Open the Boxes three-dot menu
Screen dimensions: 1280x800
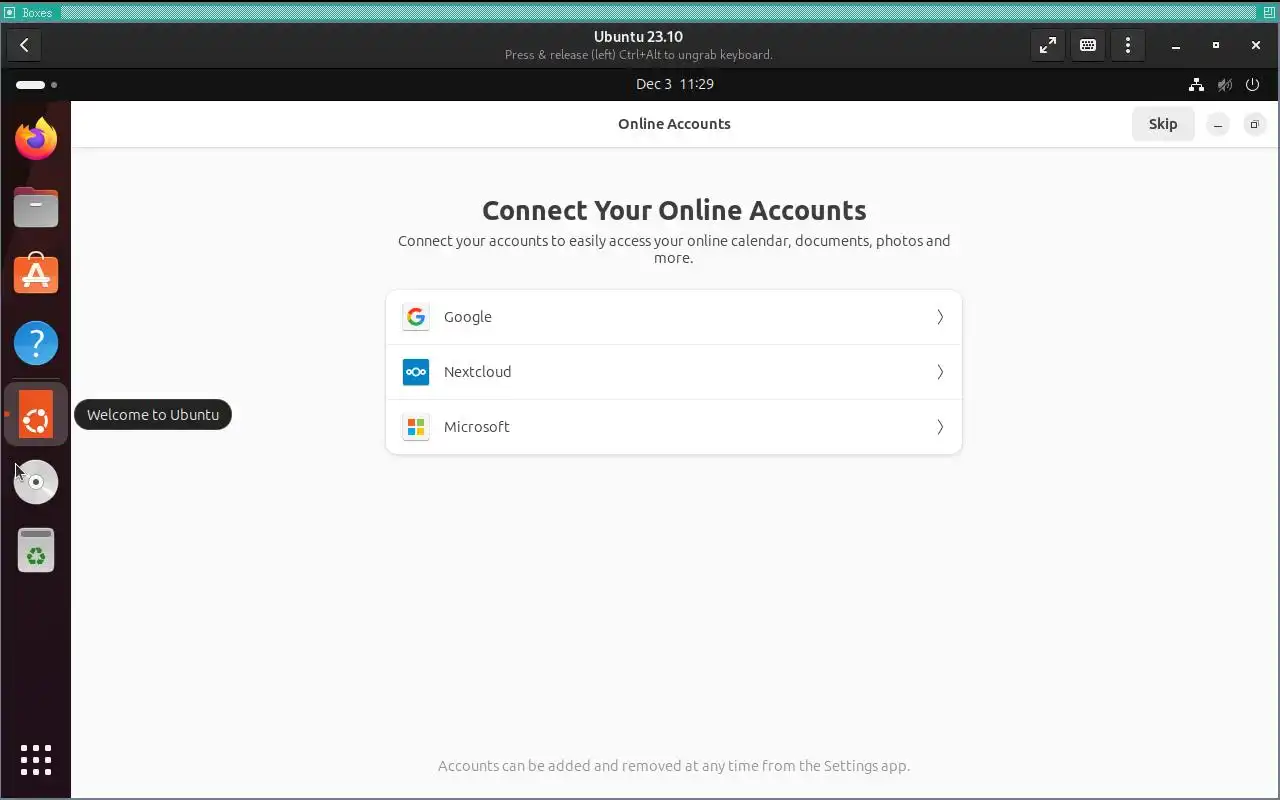point(1128,45)
